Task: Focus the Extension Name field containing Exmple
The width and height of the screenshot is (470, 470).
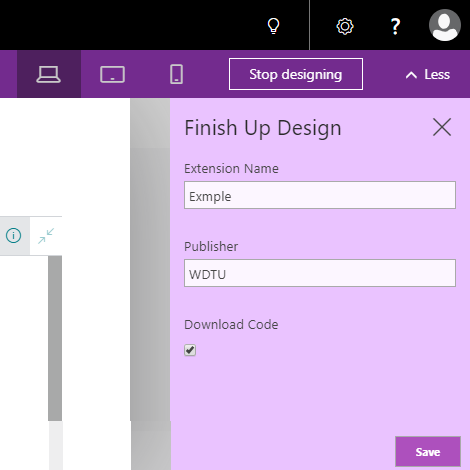Action: pos(320,195)
